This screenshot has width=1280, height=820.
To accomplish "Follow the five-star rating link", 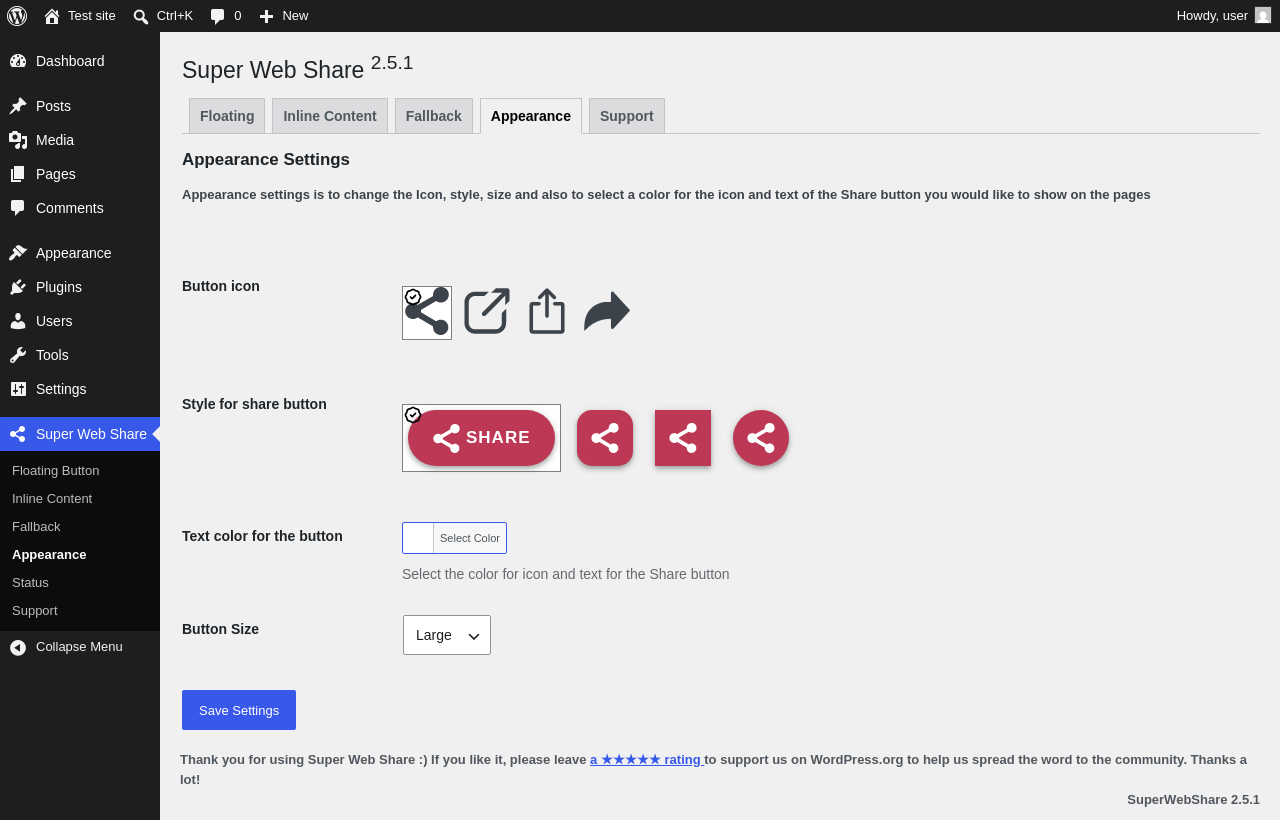I will [647, 760].
